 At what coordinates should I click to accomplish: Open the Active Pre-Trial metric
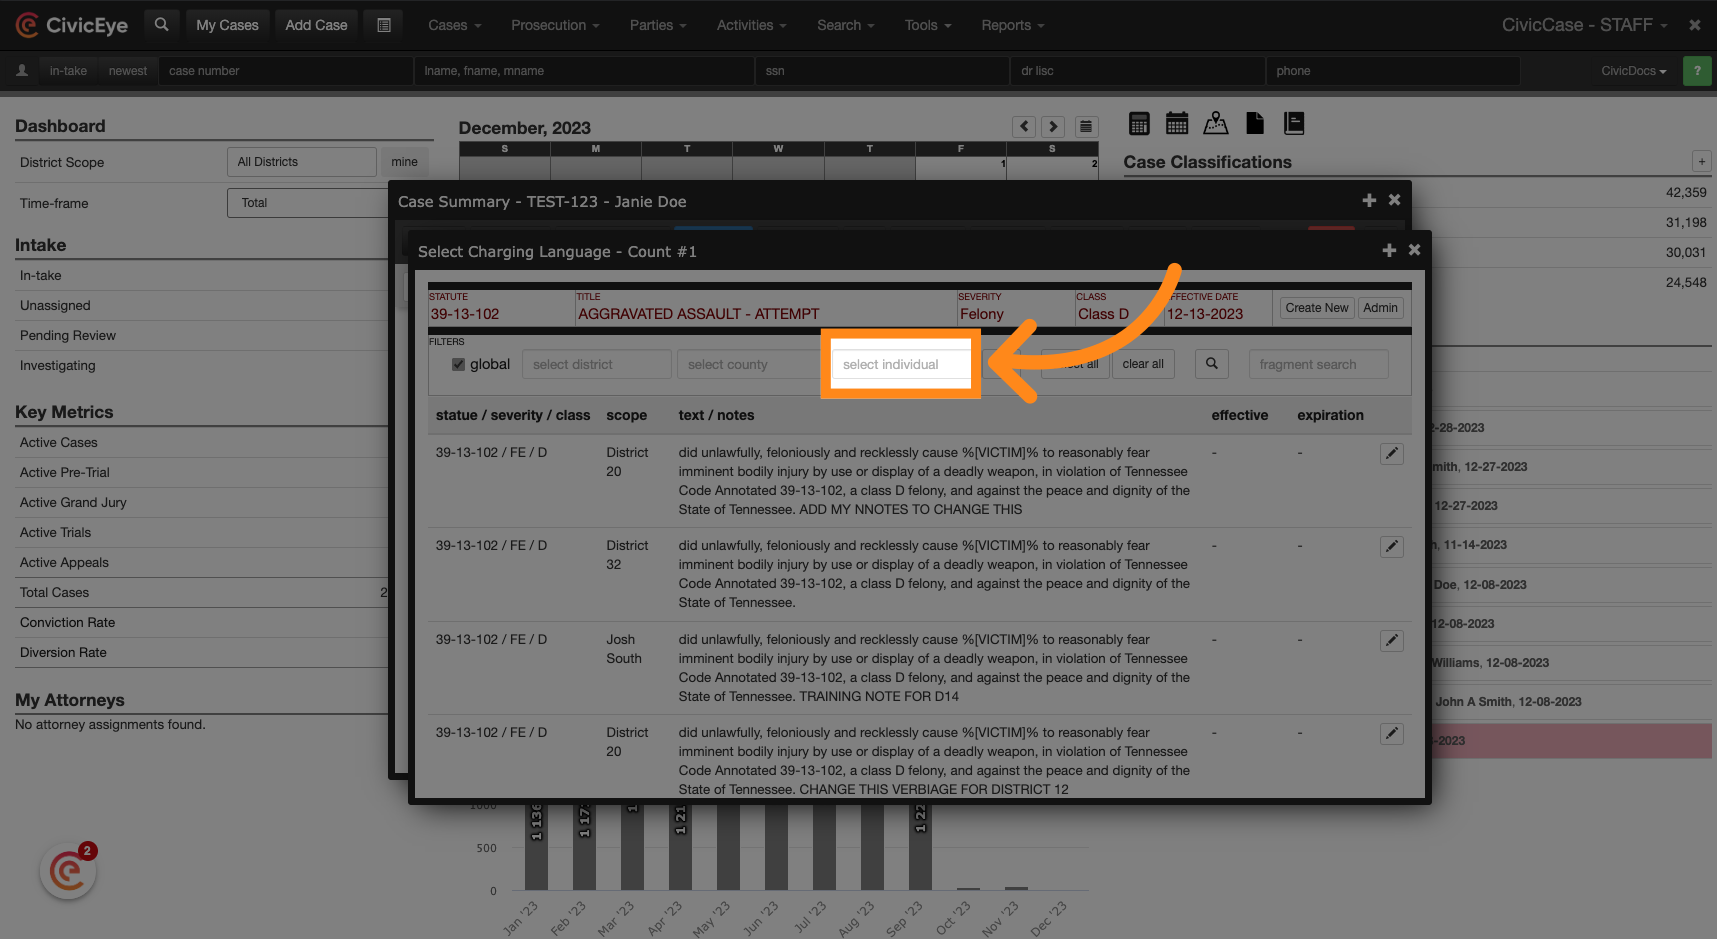(65, 472)
